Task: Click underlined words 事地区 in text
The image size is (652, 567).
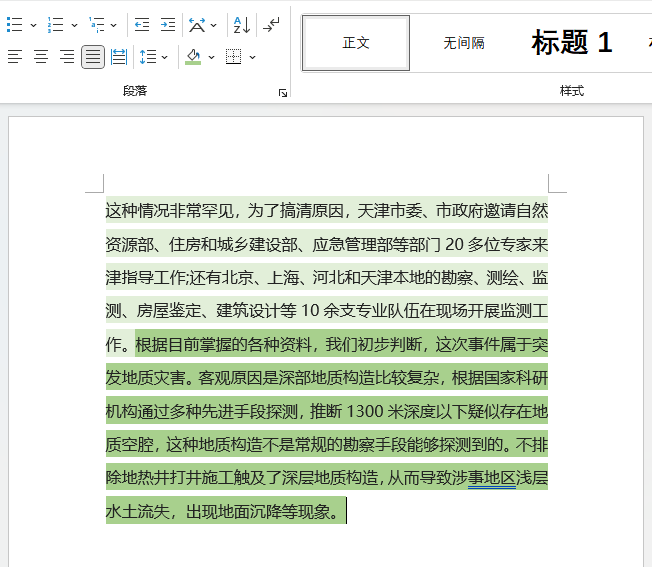Action: click(x=492, y=478)
